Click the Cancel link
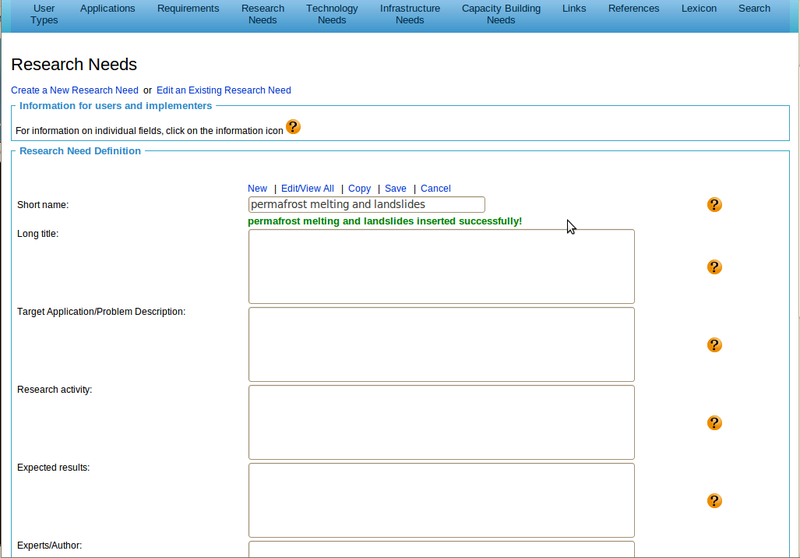The height and width of the screenshot is (558, 800). coord(435,188)
